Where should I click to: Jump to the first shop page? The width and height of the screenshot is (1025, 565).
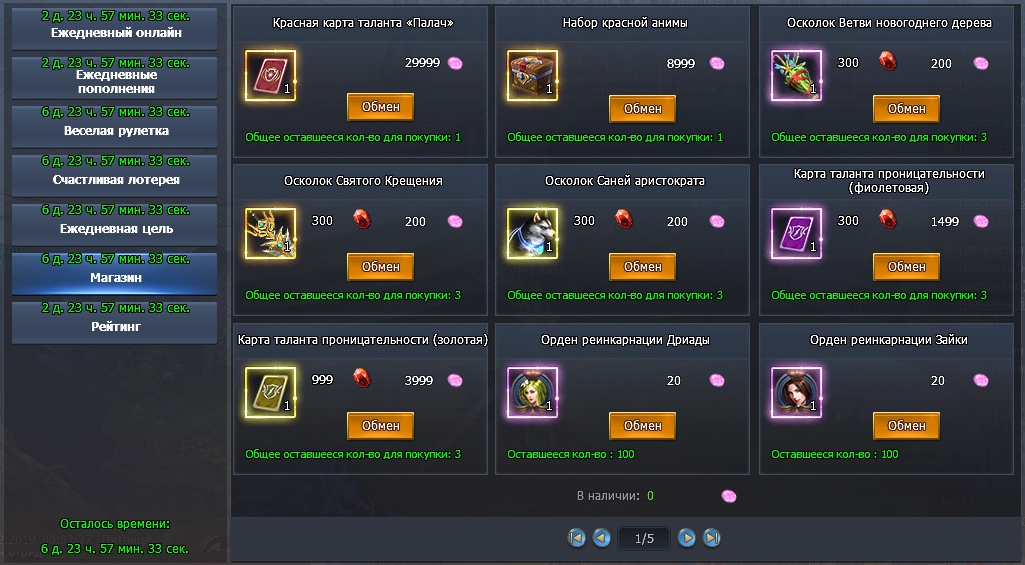pyautogui.click(x=577, y=538)
